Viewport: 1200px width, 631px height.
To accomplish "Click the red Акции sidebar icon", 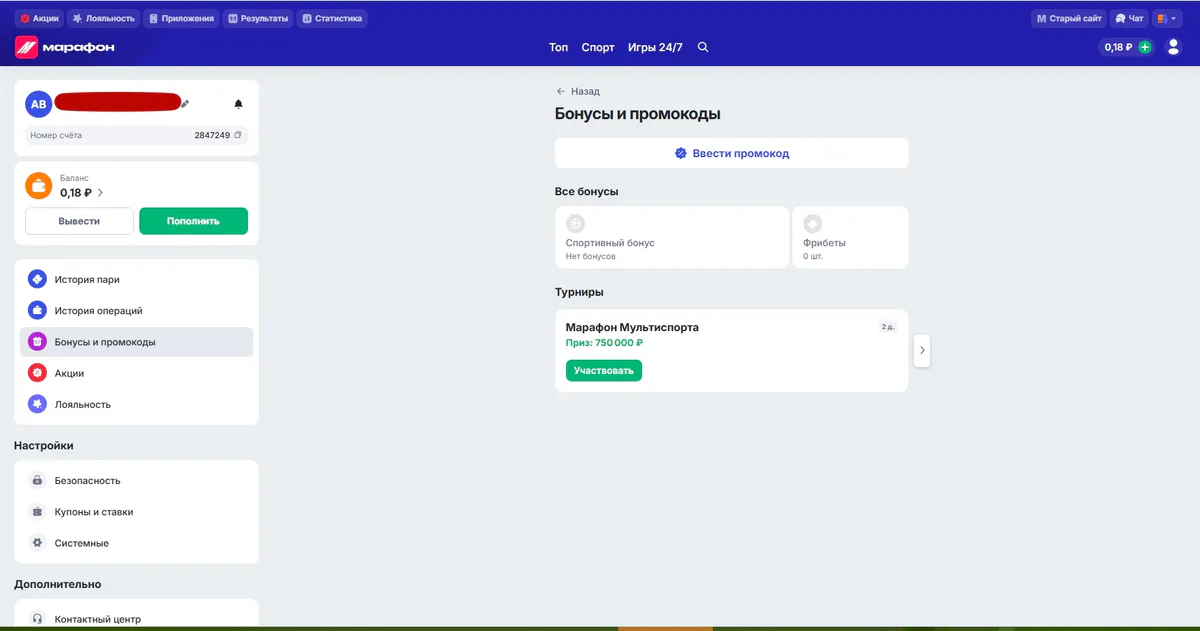I will [x=37, y=373].
